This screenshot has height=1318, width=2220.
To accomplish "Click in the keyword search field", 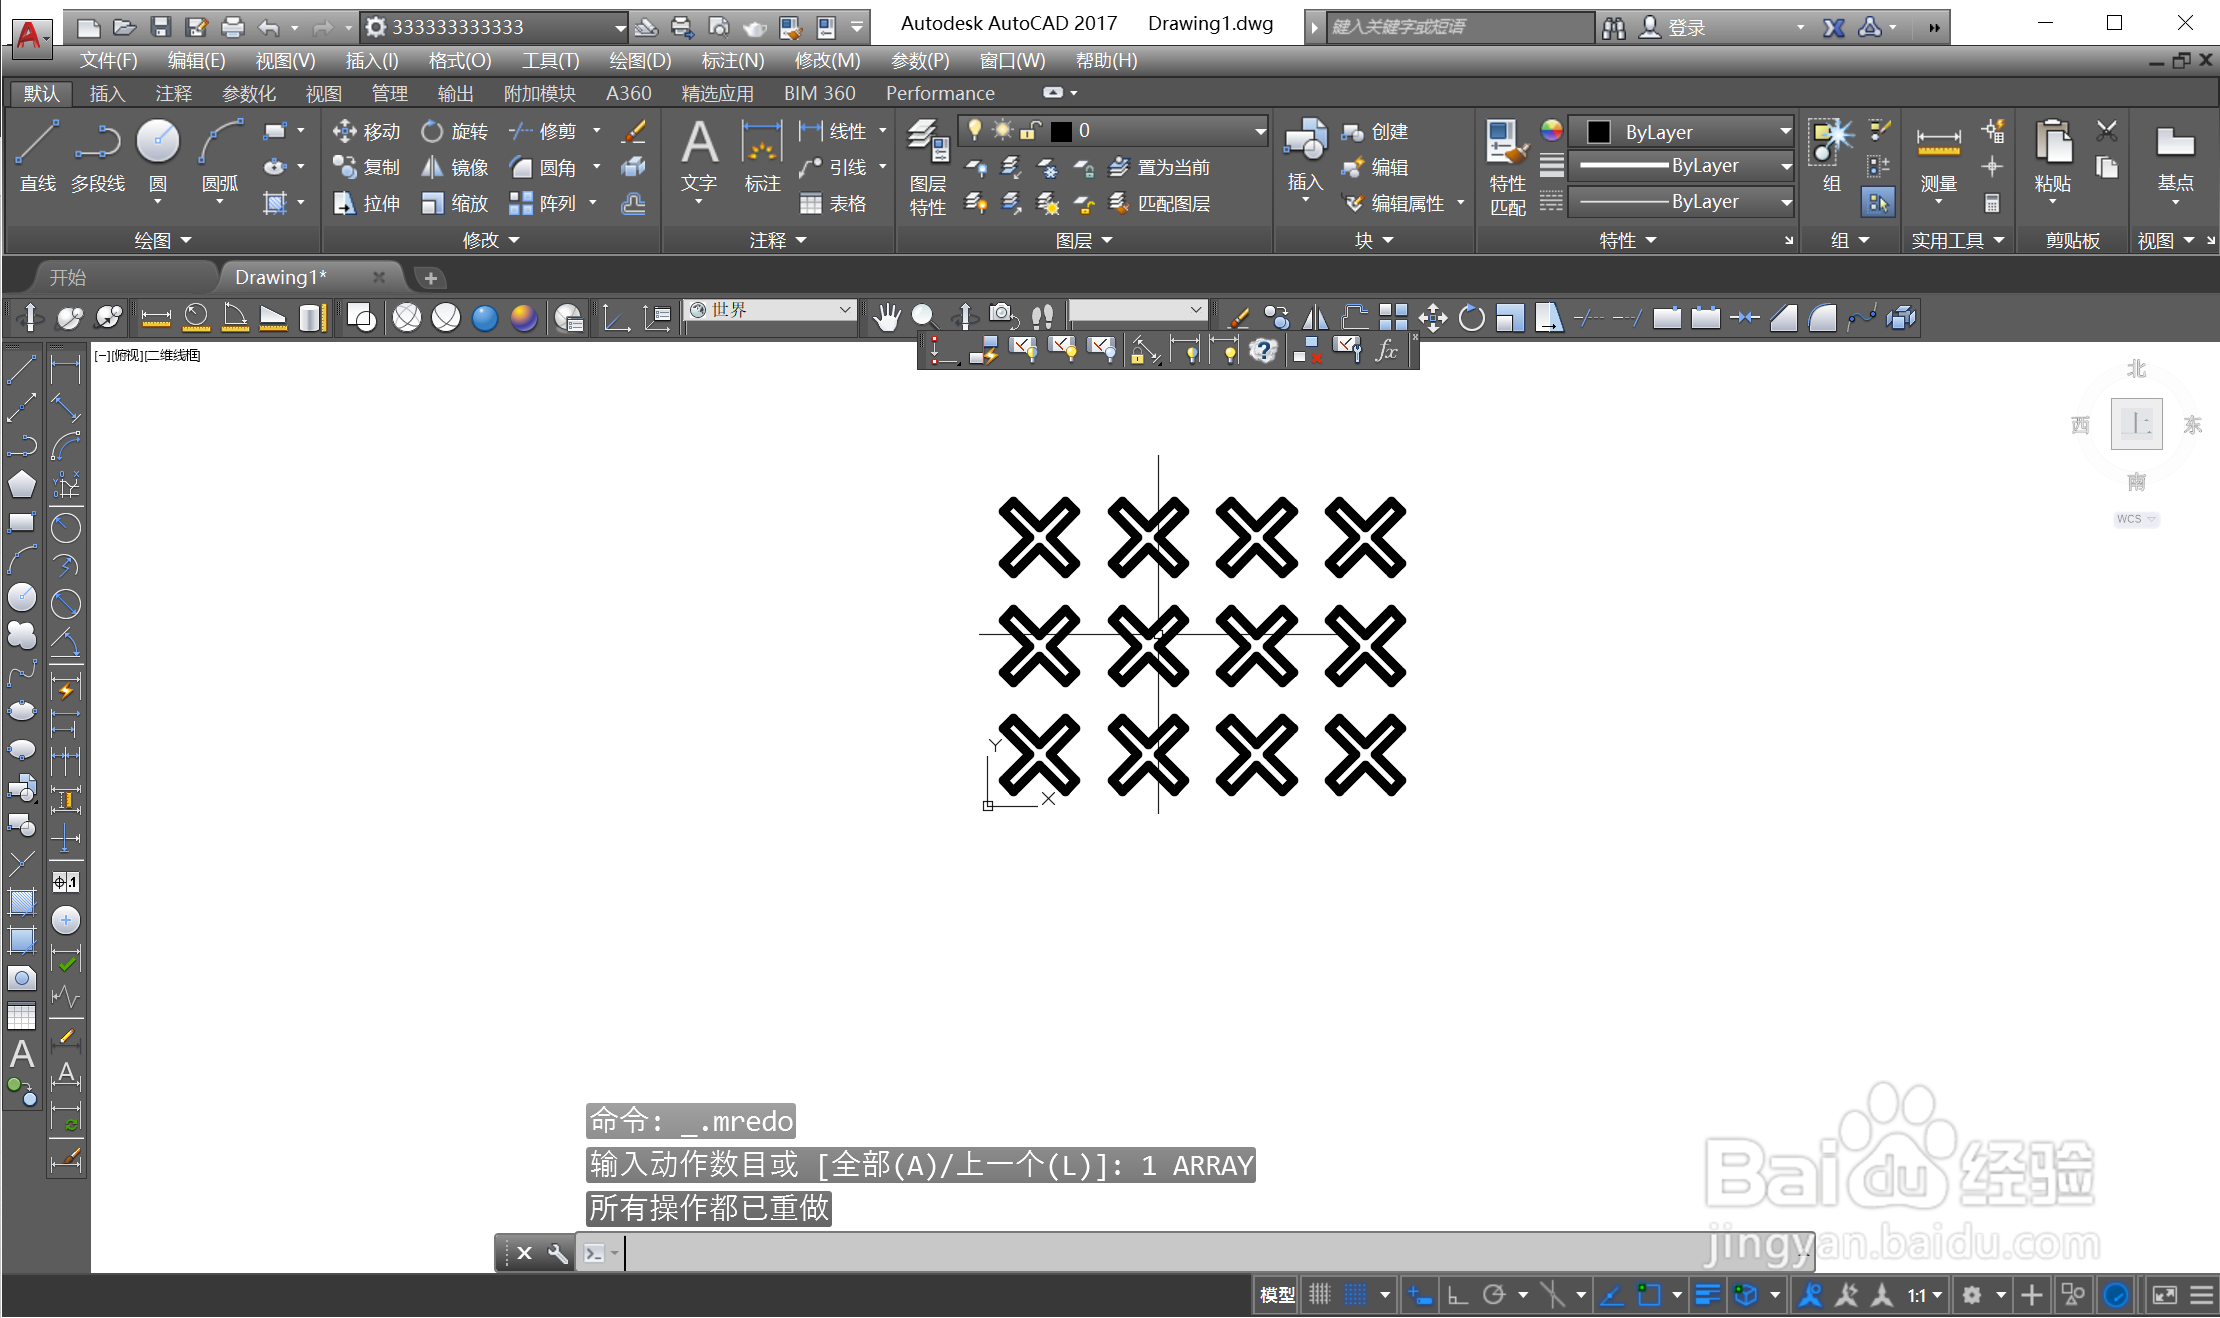I will coord(1460,27).
